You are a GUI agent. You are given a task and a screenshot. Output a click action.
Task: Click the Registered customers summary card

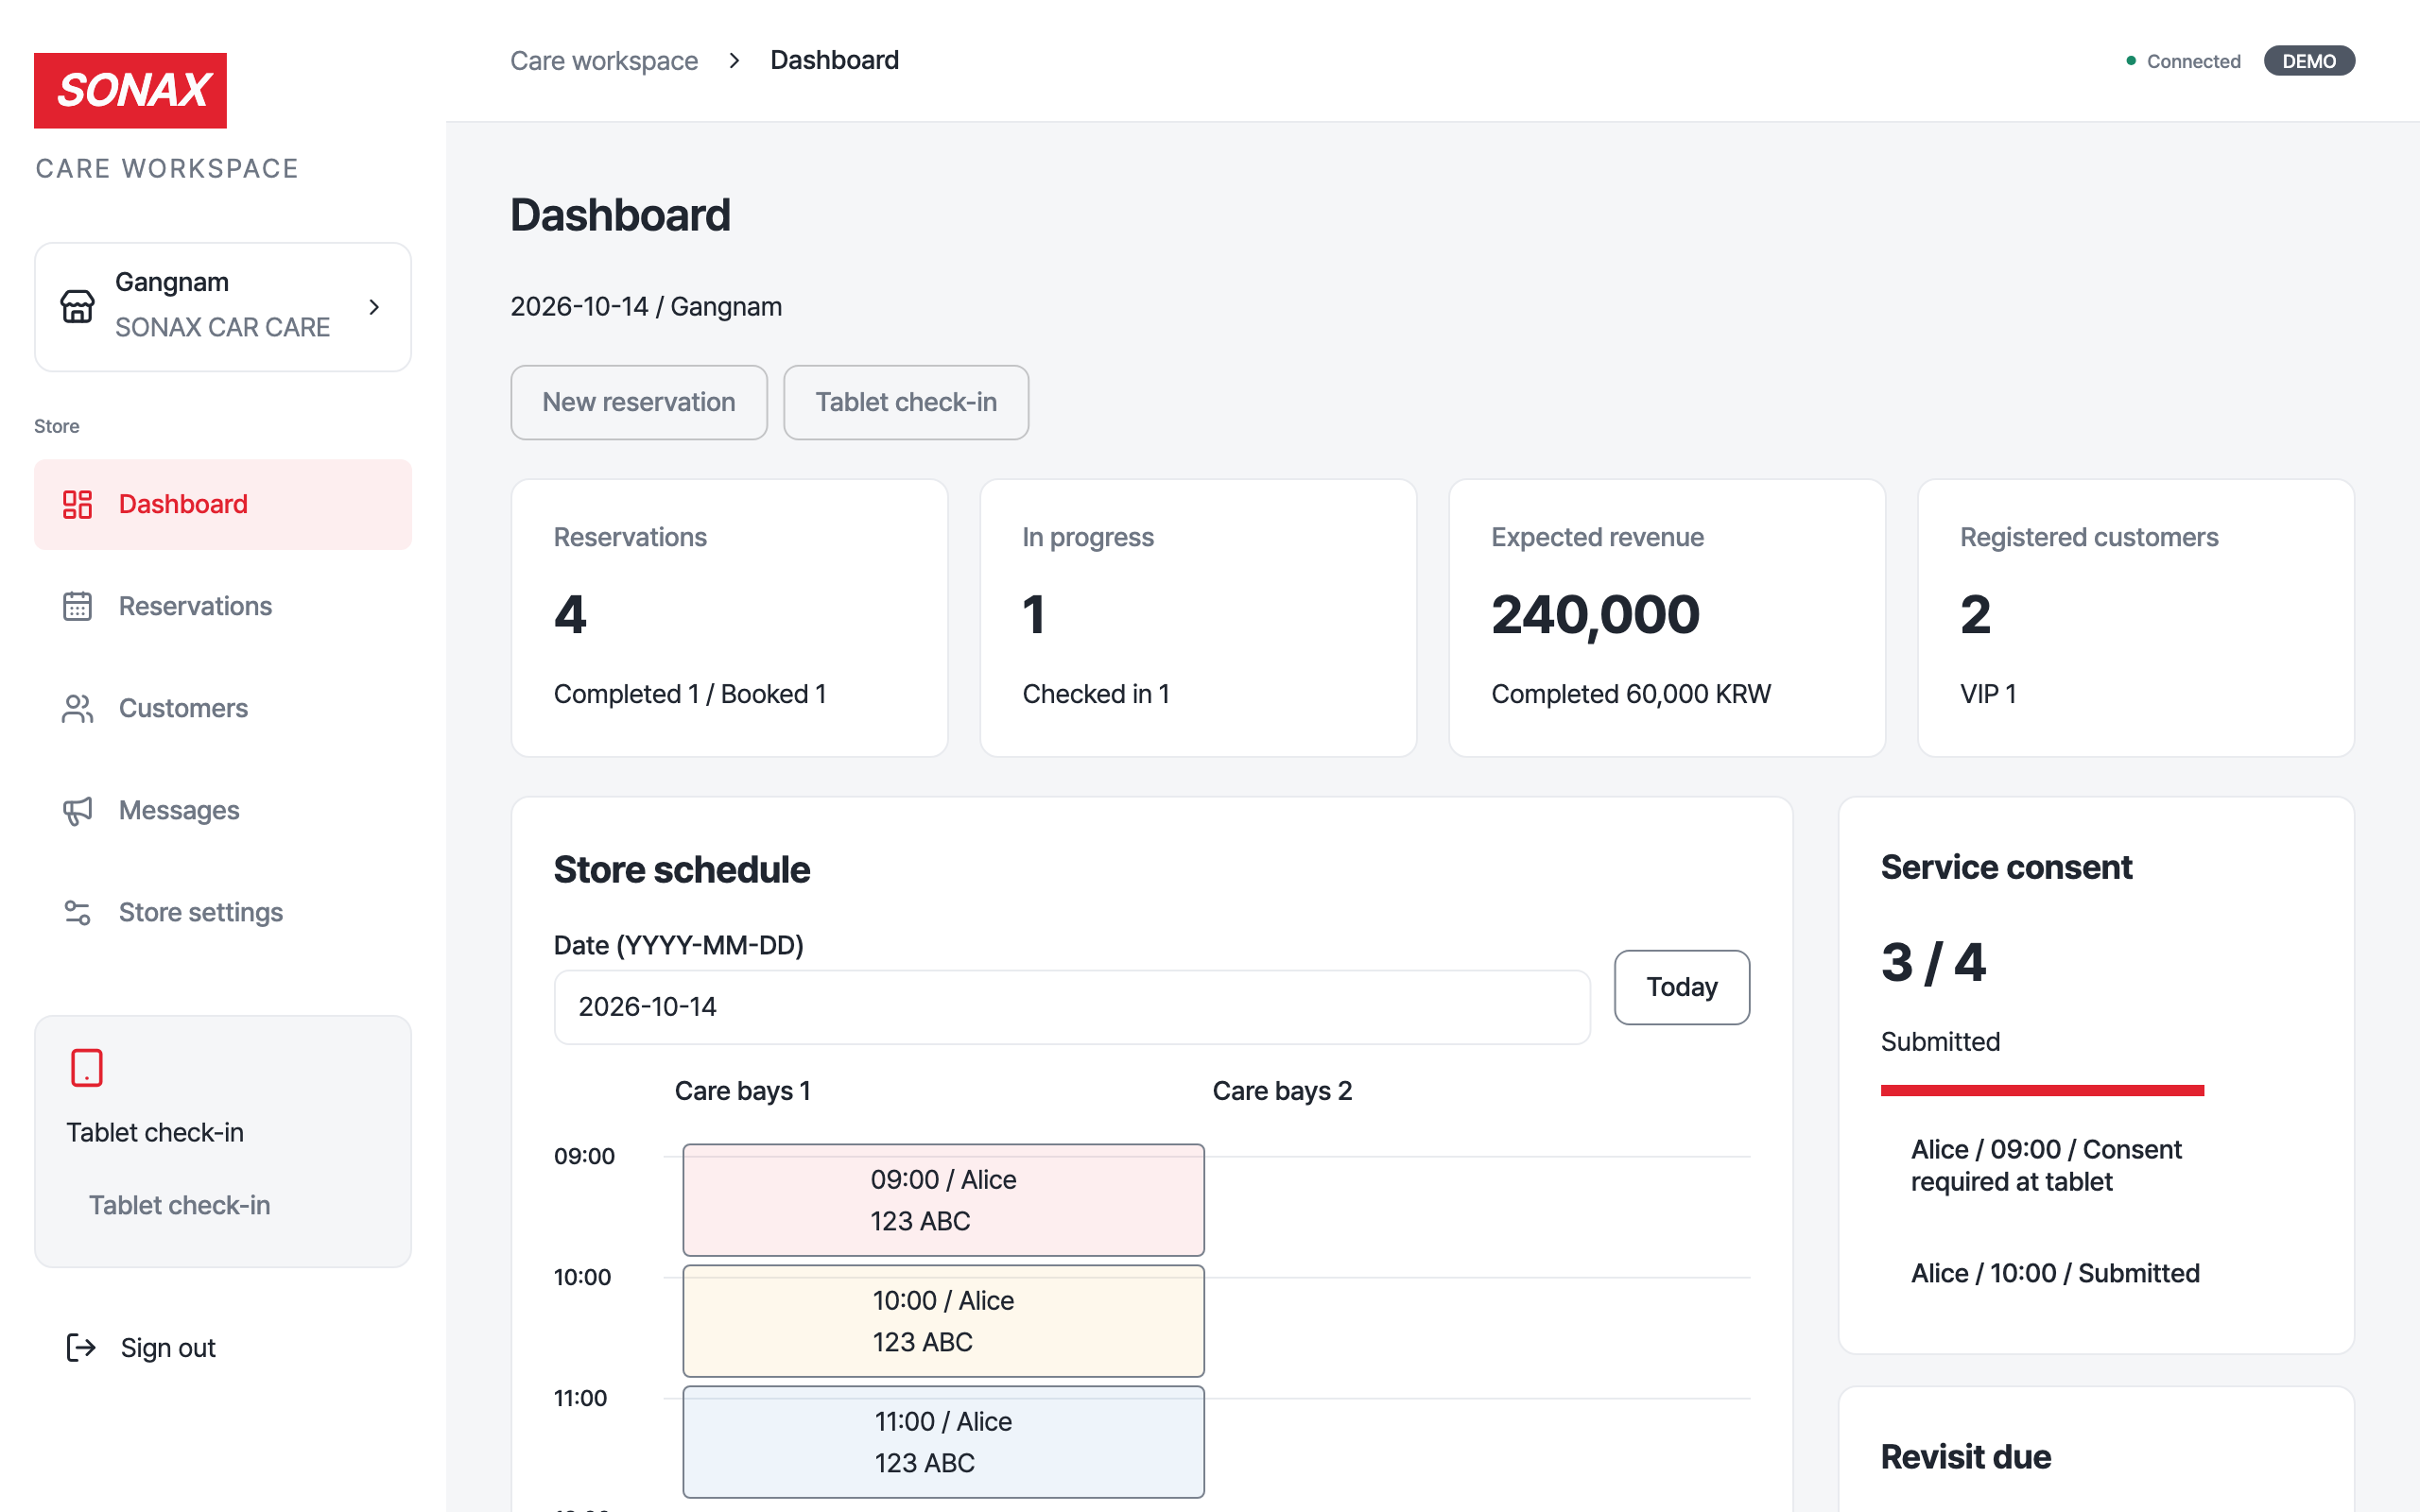click(2136, 618)
